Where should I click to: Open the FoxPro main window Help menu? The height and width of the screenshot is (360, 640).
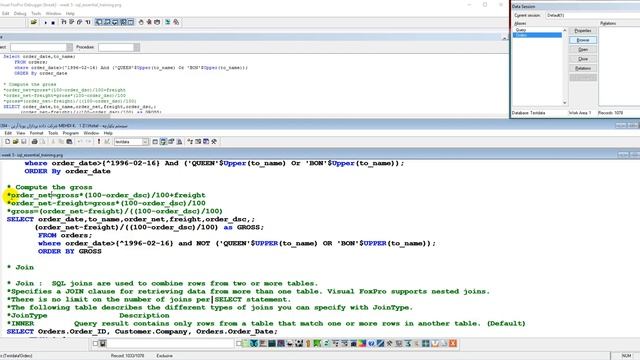[x=108, y=133]
